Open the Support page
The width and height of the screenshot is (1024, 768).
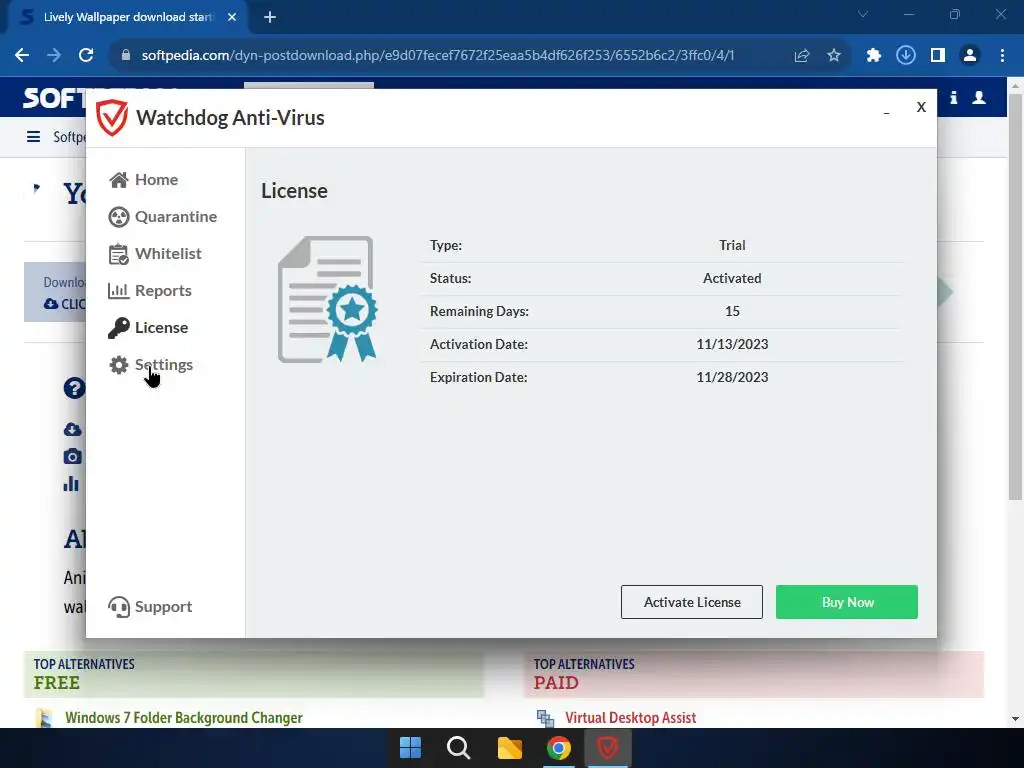150,607
